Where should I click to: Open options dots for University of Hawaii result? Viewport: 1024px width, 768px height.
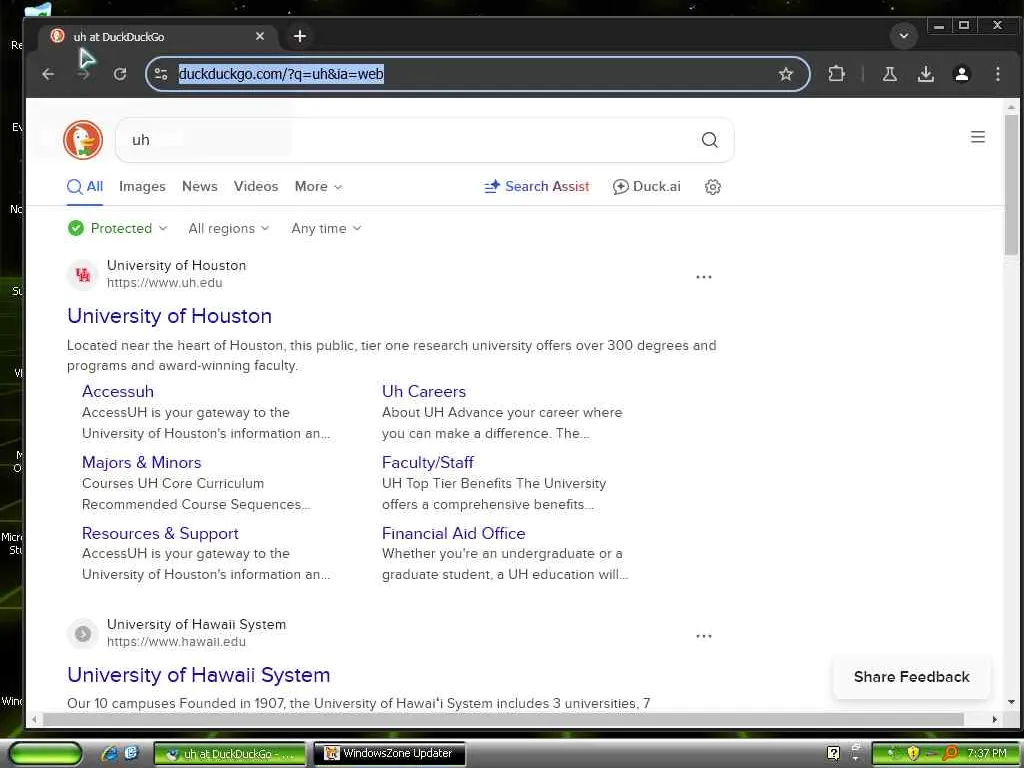coord(703,636)
